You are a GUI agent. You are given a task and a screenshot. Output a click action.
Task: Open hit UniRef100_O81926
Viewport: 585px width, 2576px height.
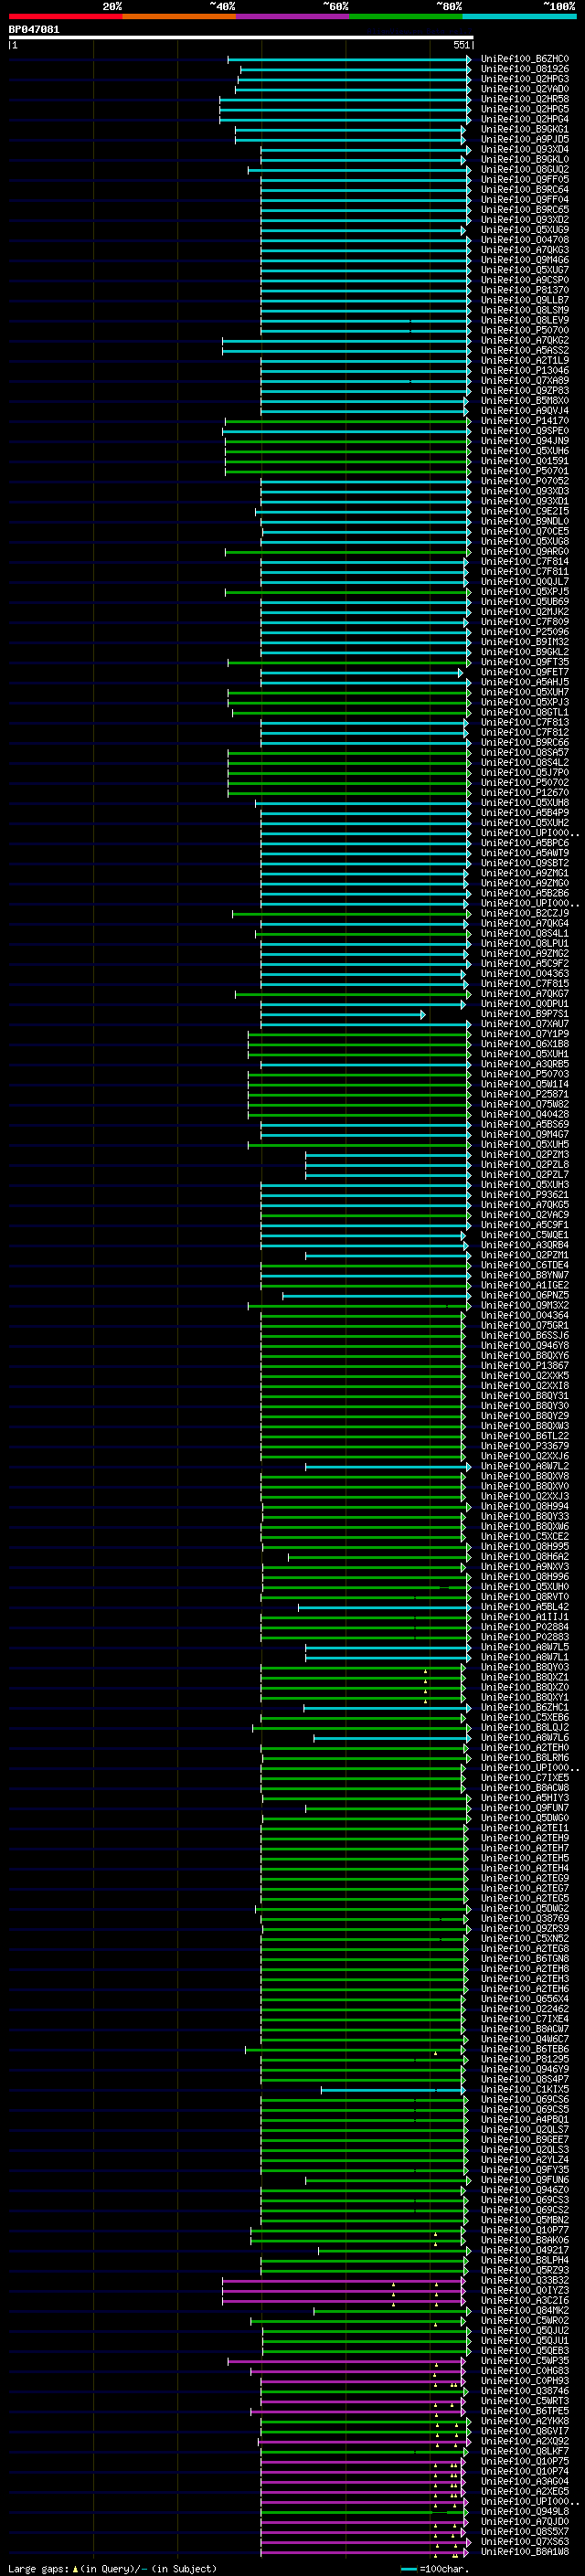(525, 69)
